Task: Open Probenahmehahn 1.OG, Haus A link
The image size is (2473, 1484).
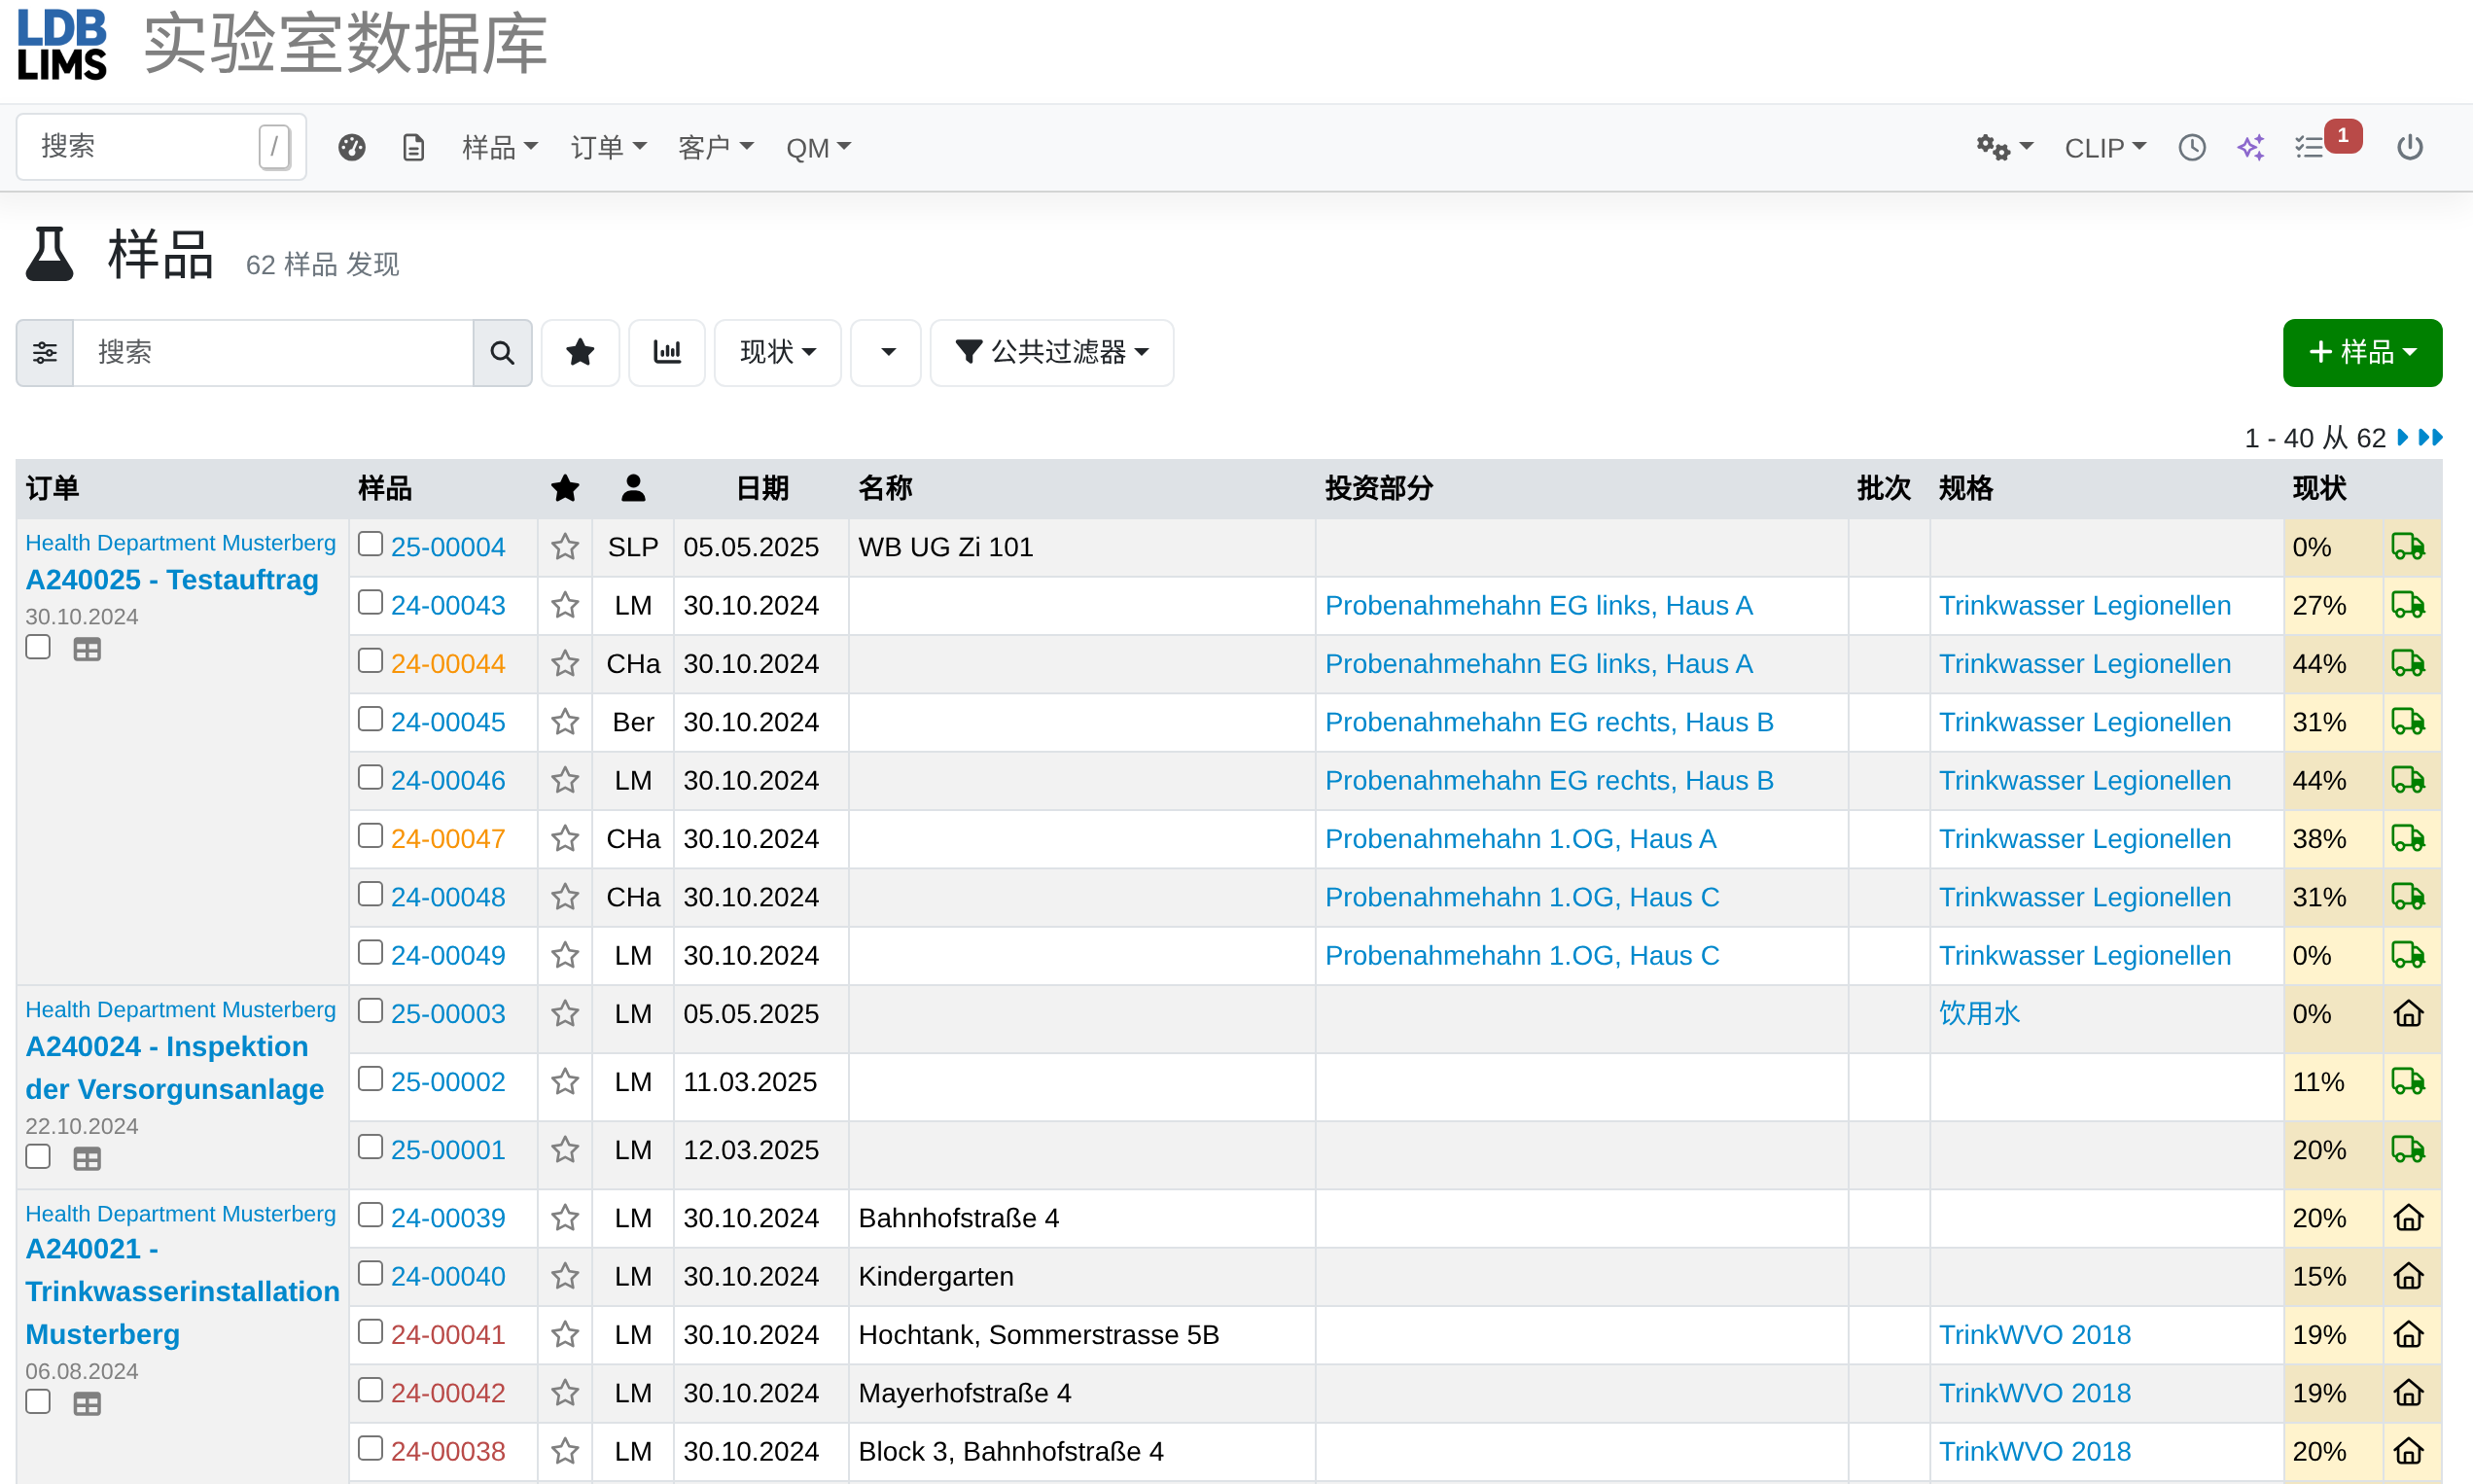Action: [1520, 838]
